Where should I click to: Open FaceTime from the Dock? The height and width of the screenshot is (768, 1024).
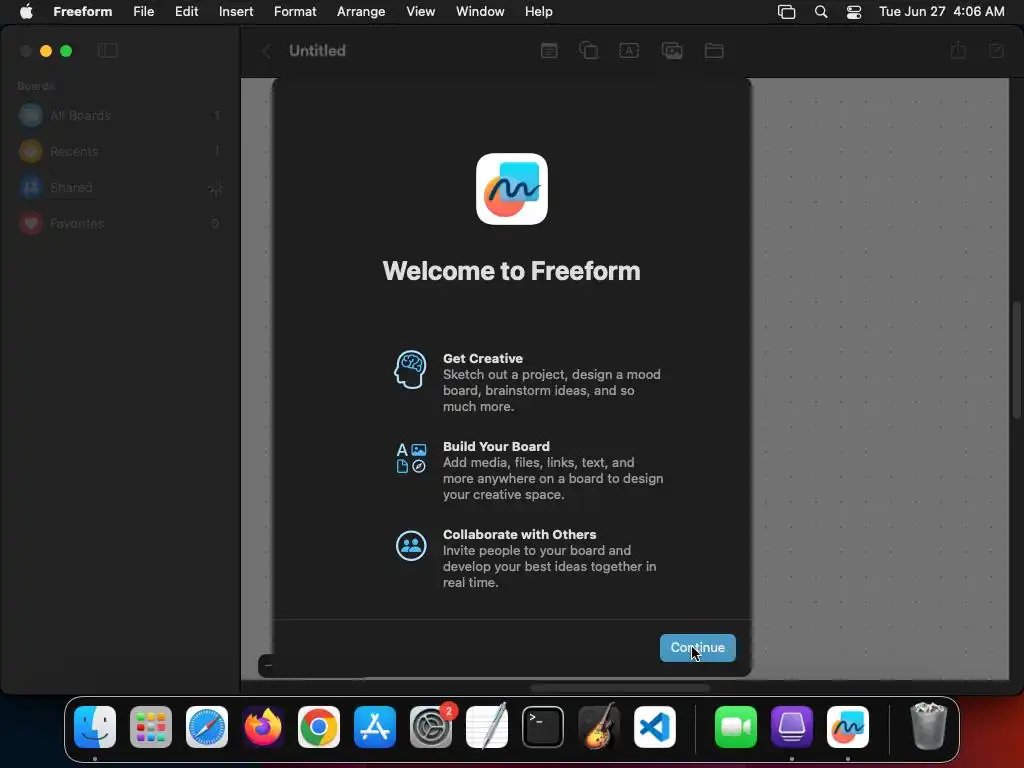(x=736, y=727)
